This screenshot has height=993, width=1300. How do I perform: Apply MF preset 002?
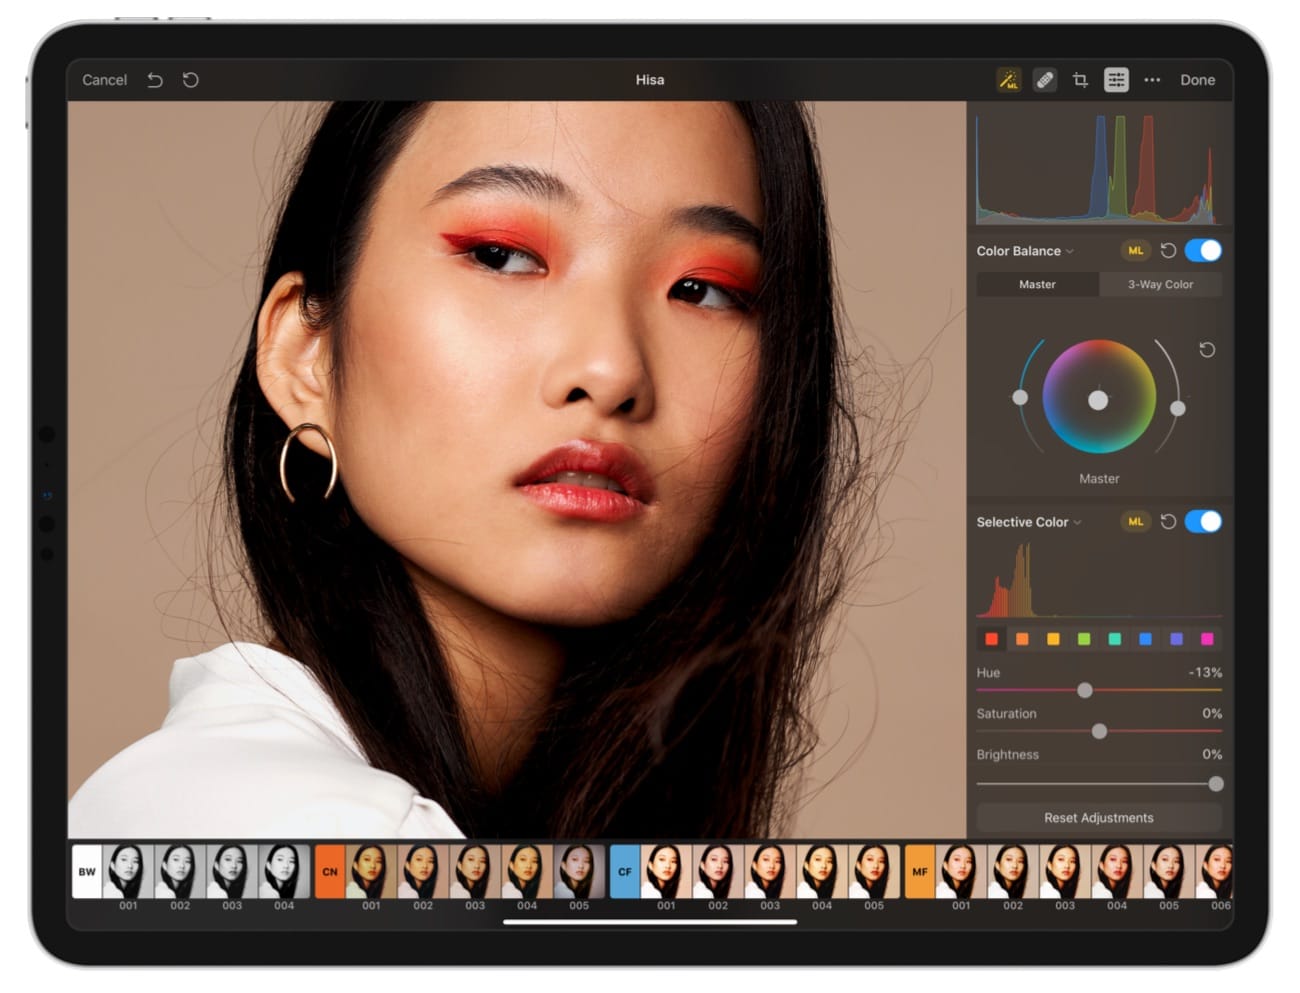click(1013, 872)
